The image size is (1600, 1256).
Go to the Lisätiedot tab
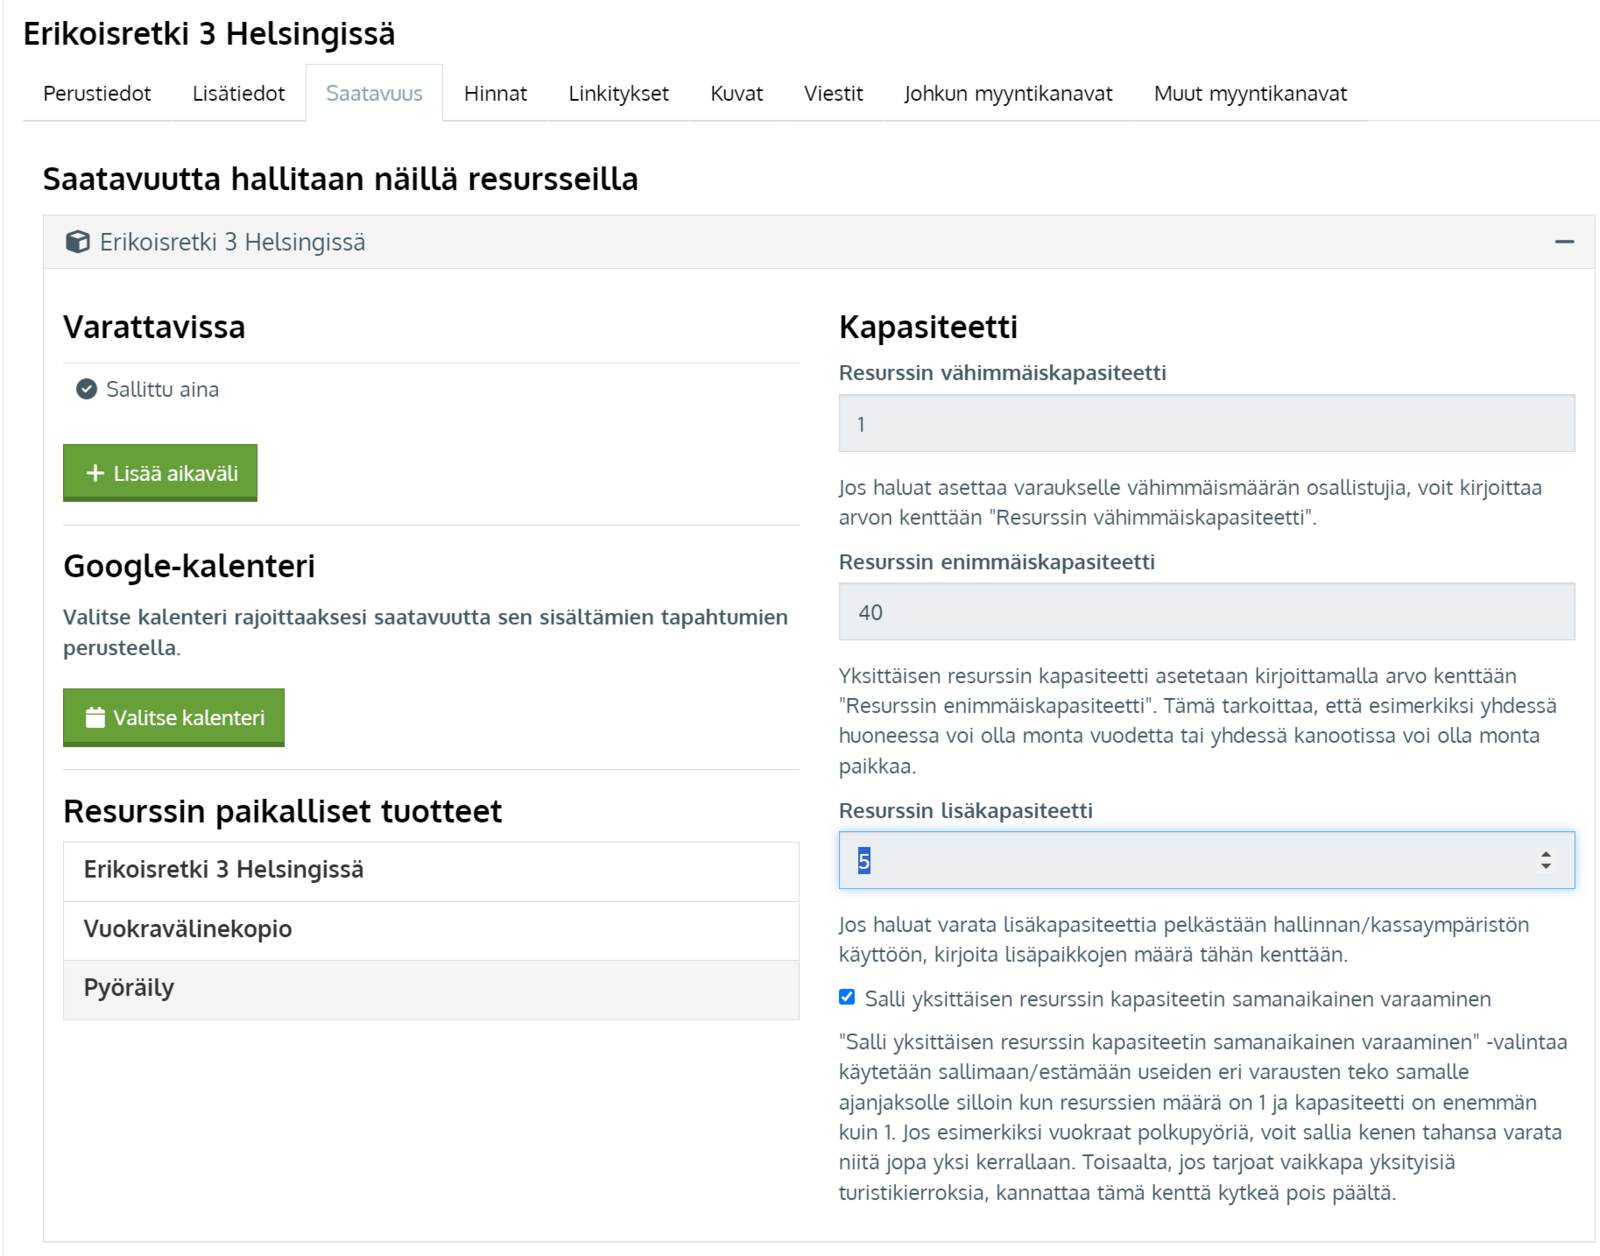click(238, 93)
